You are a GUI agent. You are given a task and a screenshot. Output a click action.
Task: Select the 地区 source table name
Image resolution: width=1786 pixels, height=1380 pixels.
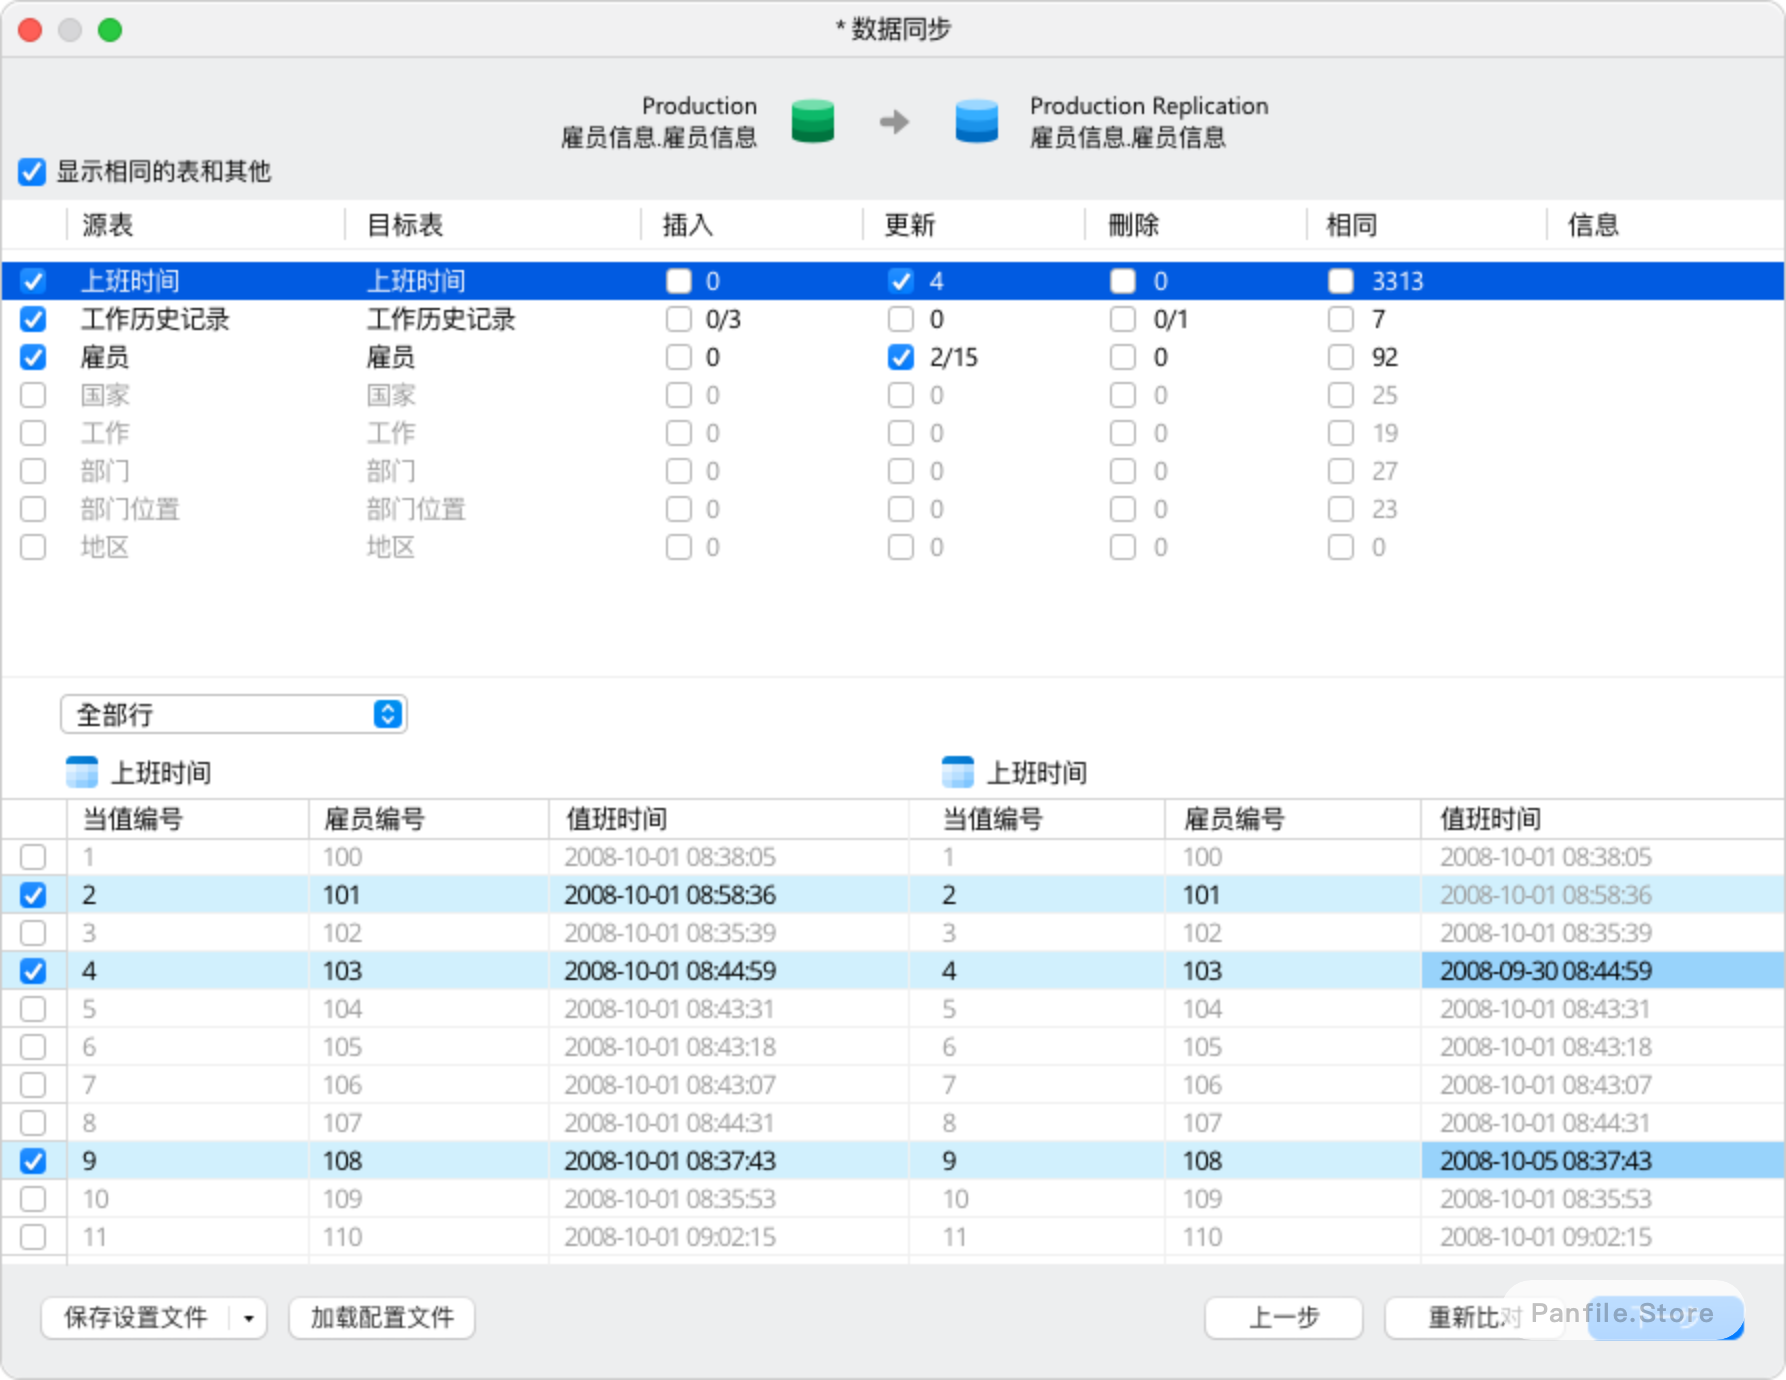tap(105, 547)
